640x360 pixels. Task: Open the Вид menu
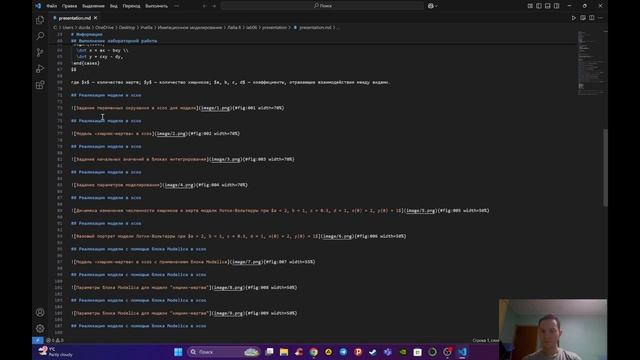113,6
